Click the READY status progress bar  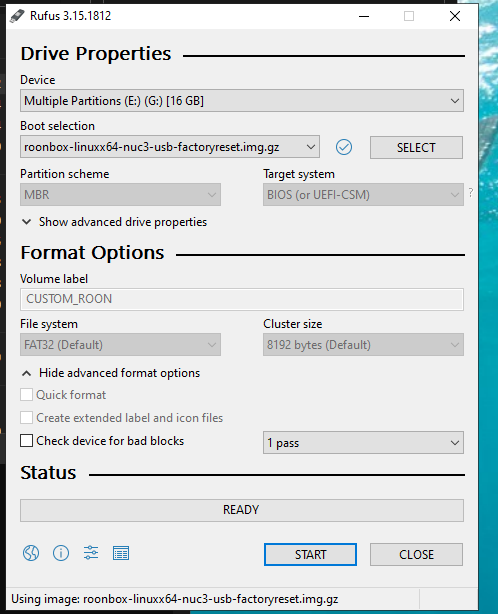point(242,510)
